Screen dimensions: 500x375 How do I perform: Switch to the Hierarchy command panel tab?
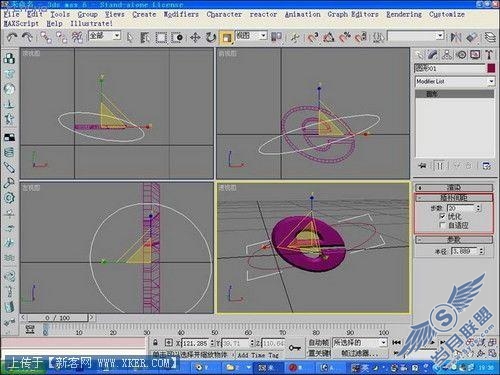coord(447,55)
